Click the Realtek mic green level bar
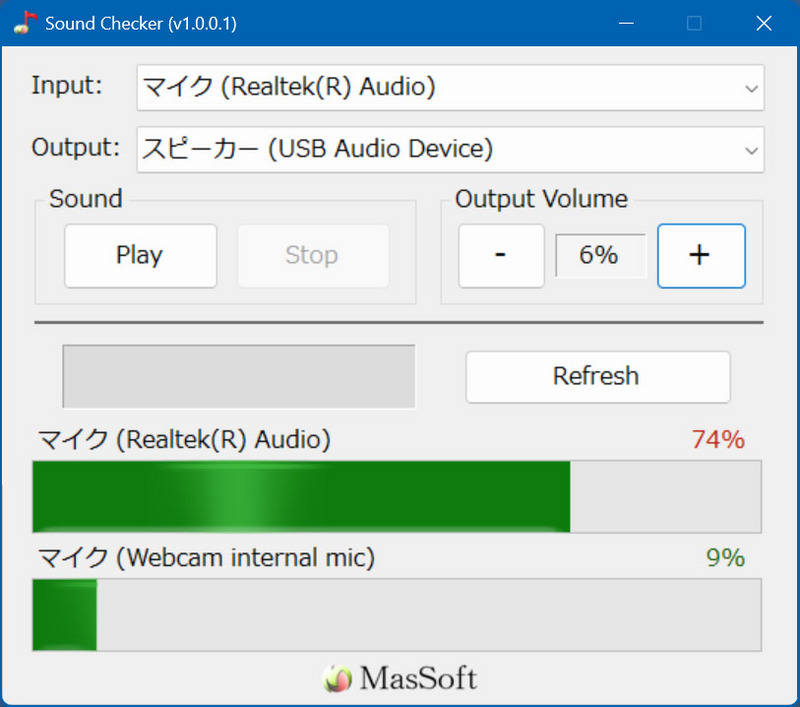800x707 pixels. click(x=301, y=497)
